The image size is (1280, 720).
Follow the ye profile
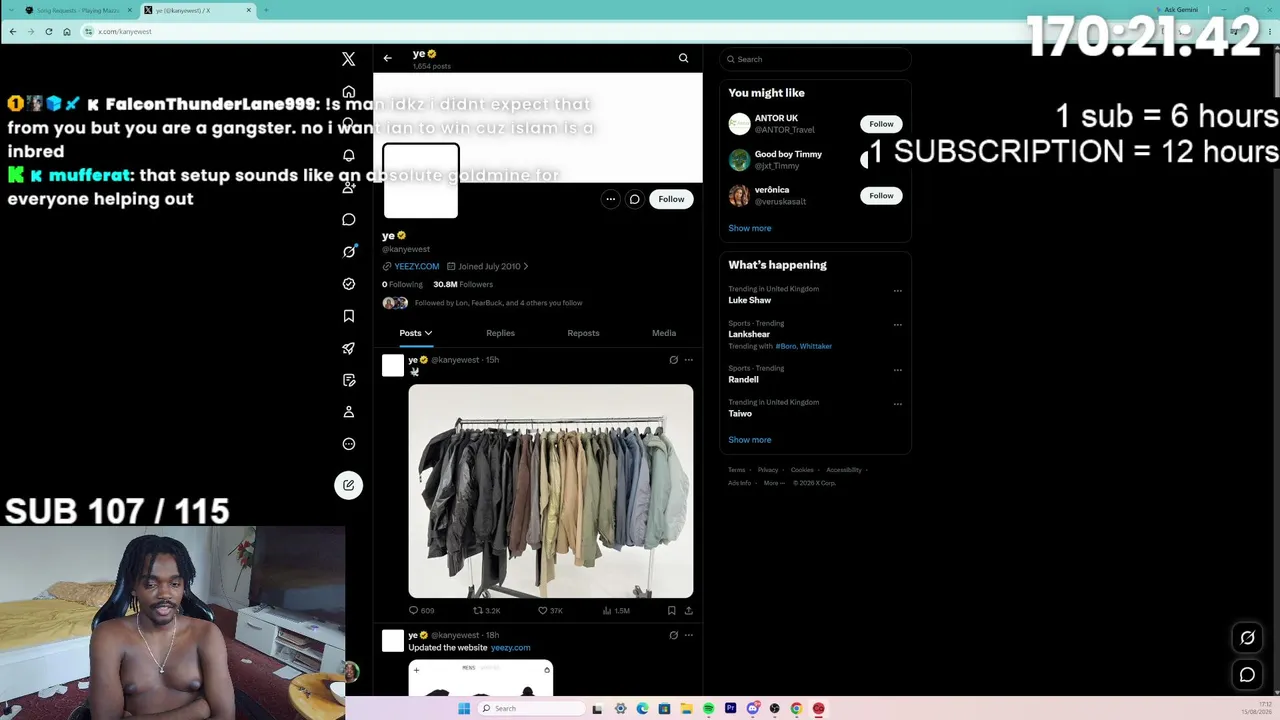pyautogui.click(x=671, y=199)
